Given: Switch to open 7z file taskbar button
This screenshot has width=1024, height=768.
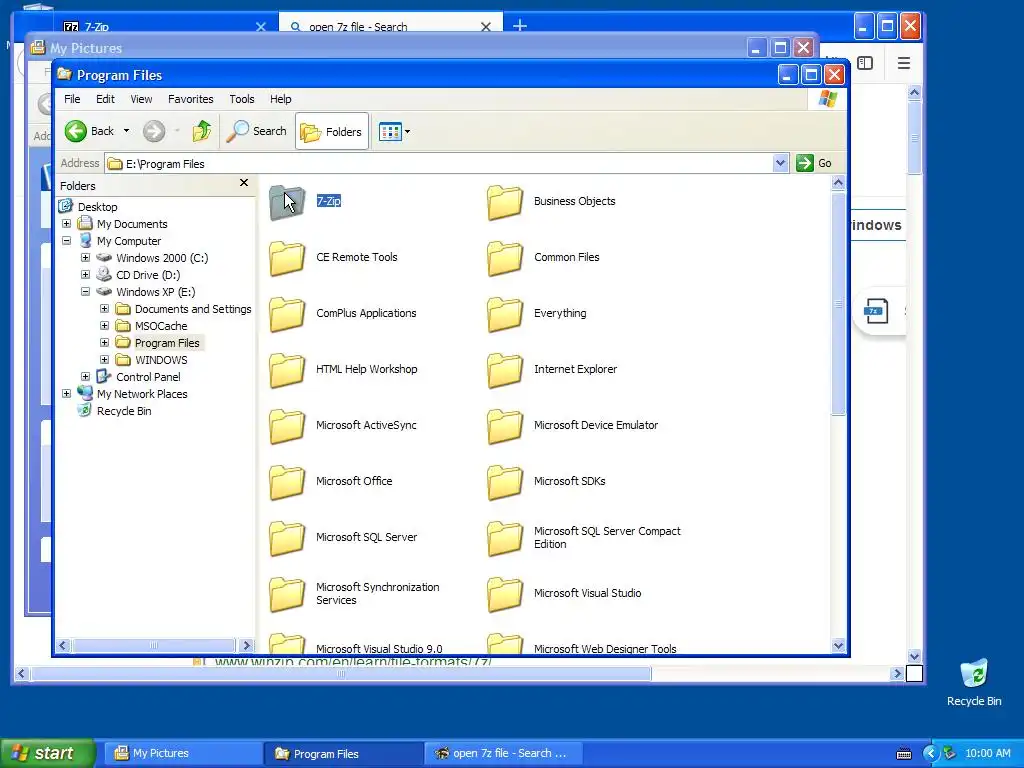Looking at the screenshot, I should tap(502, 754).
